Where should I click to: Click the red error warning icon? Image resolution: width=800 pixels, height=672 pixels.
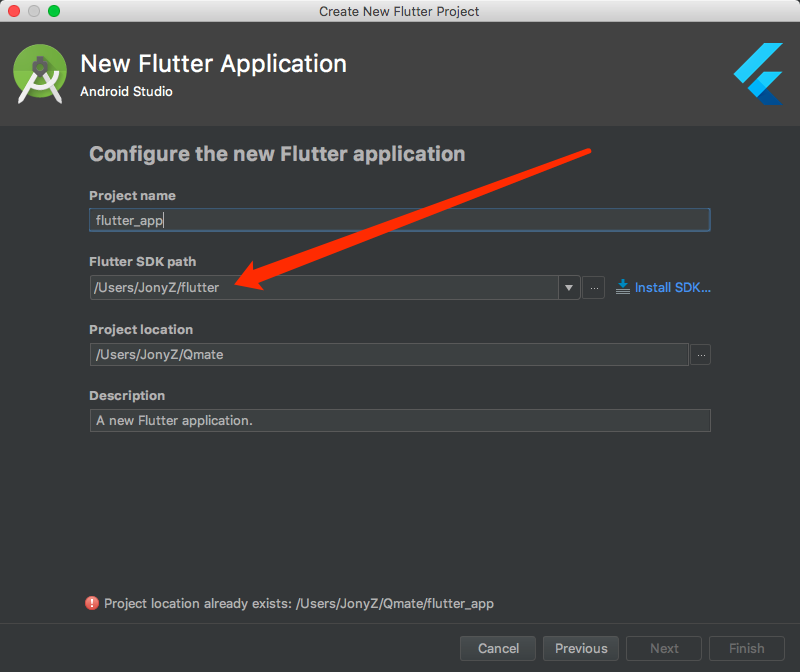(92, 603)
